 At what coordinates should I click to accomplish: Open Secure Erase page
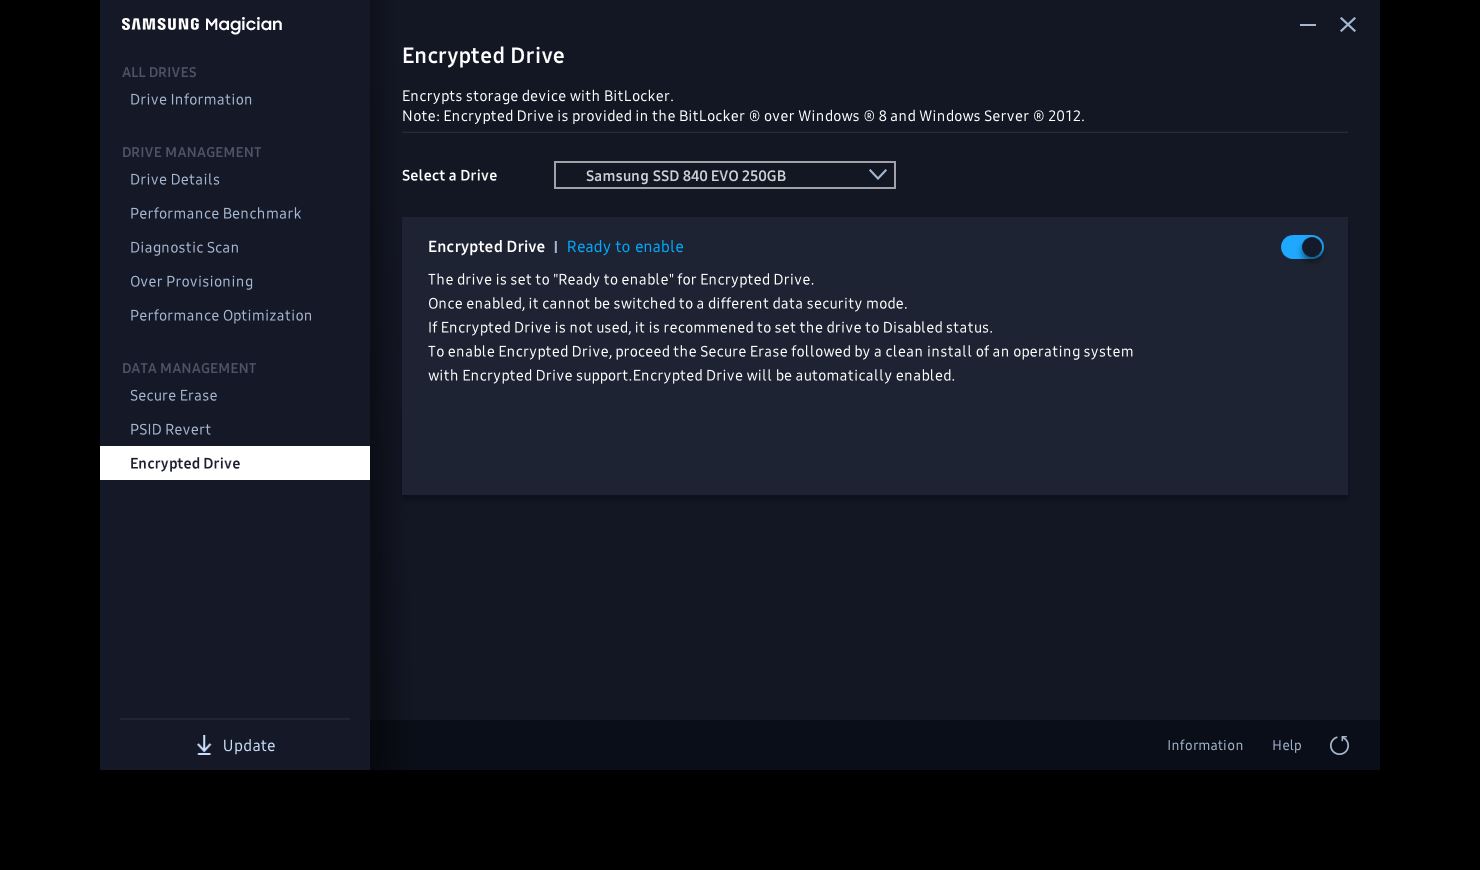[174, 395]
